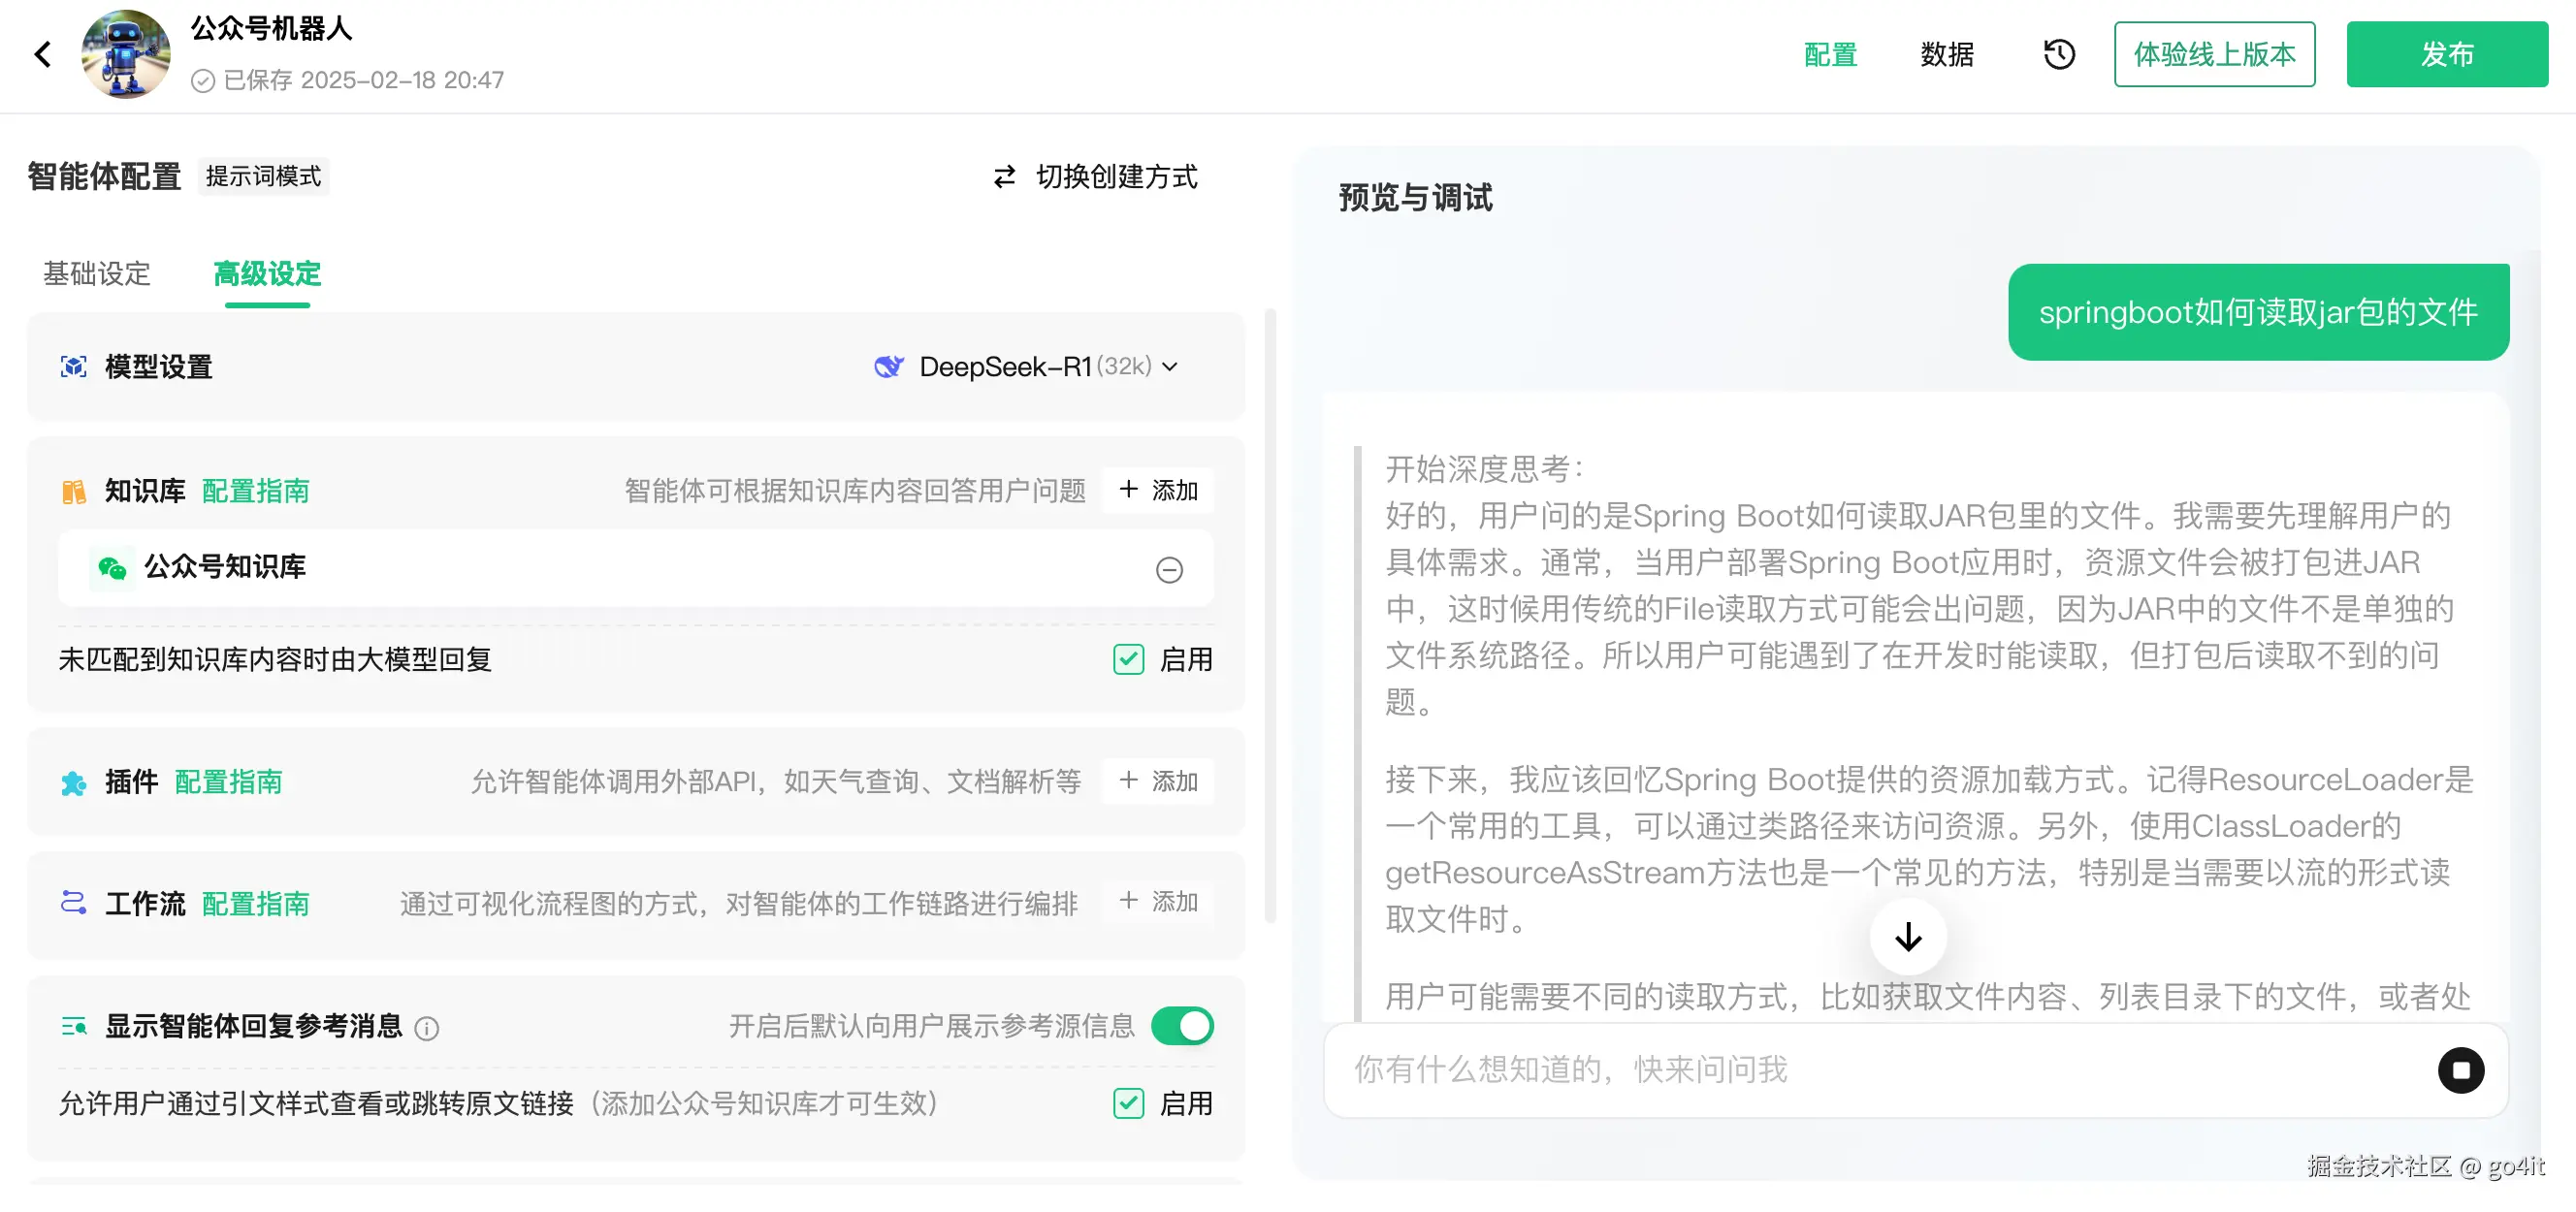Click the 发布 publish button

2447,54
